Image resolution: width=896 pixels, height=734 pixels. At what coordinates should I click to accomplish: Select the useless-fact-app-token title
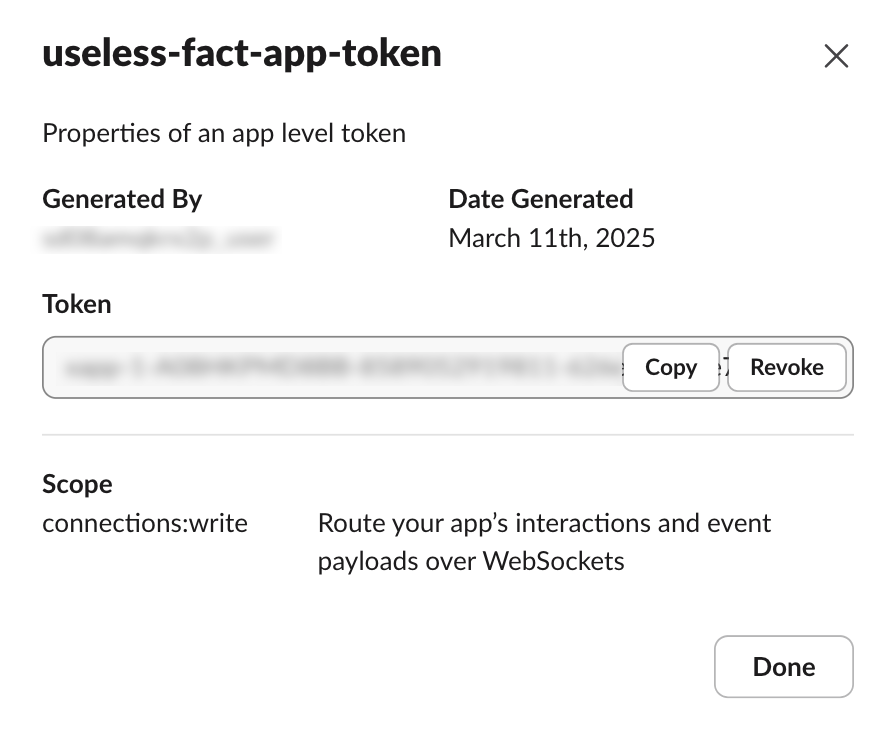(x=242, y=54)
